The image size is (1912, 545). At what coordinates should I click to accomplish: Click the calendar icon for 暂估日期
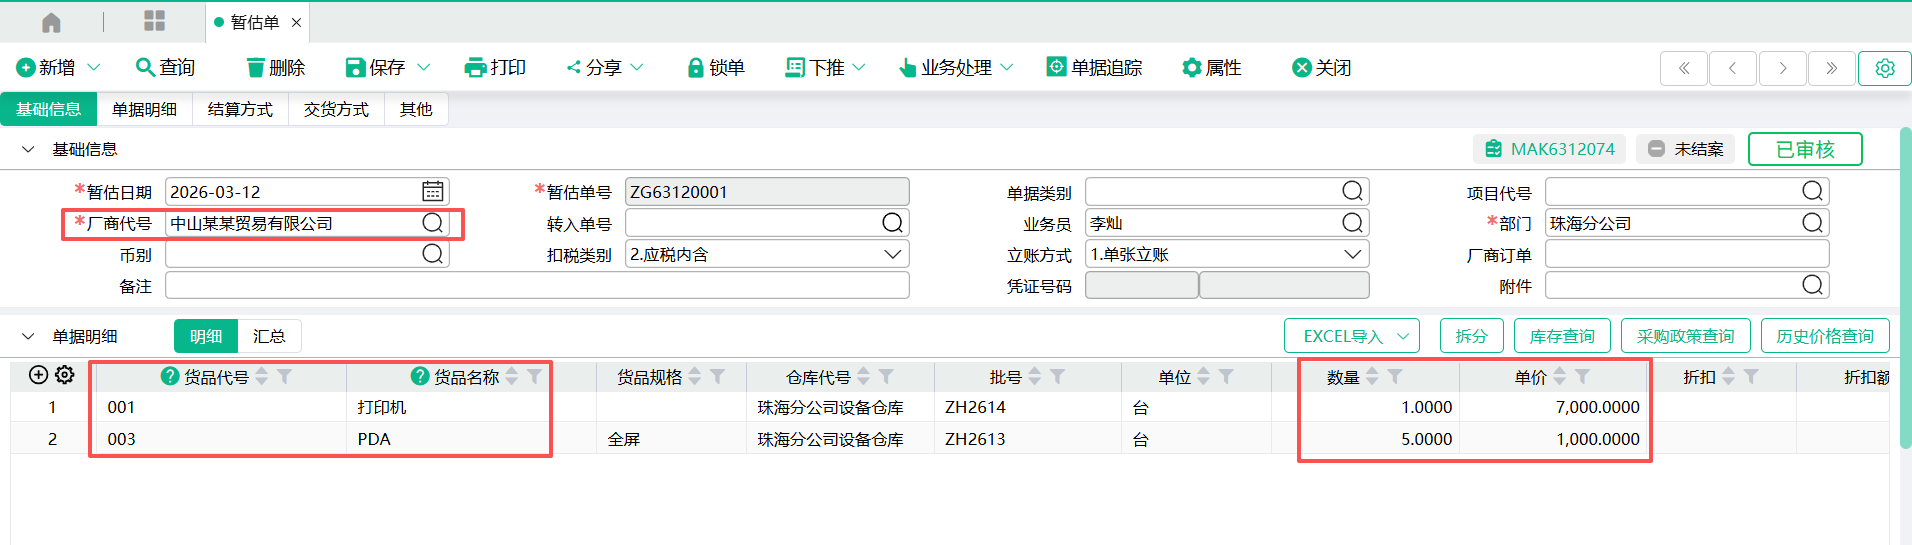[432, 191]
